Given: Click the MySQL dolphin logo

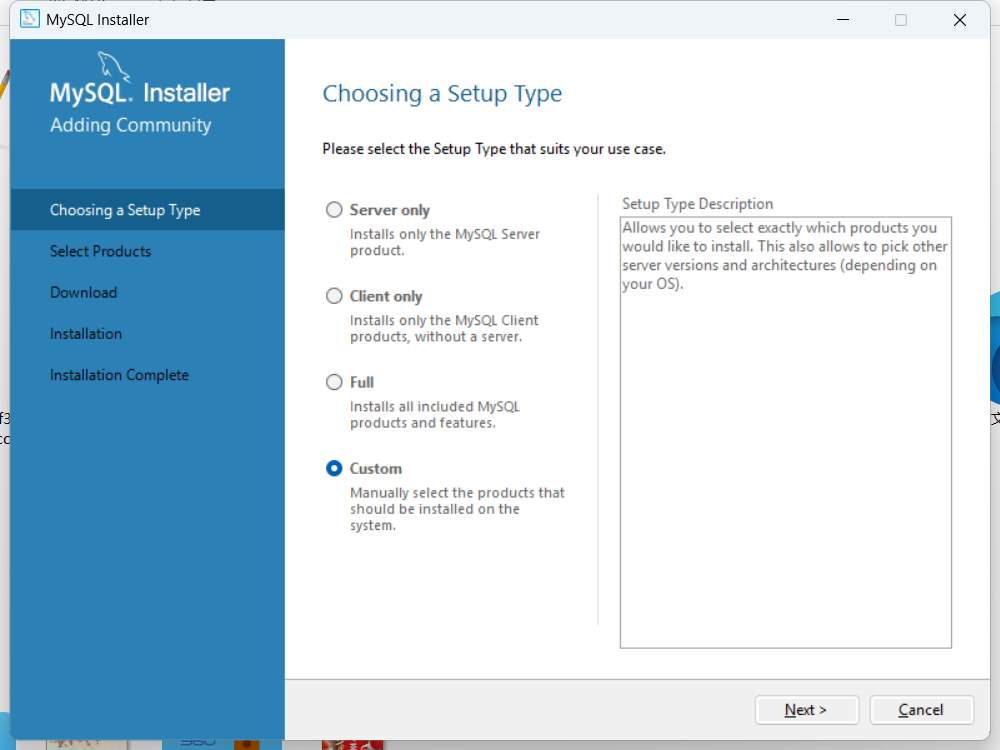Looking at the screenshot, I should point(114,67).
